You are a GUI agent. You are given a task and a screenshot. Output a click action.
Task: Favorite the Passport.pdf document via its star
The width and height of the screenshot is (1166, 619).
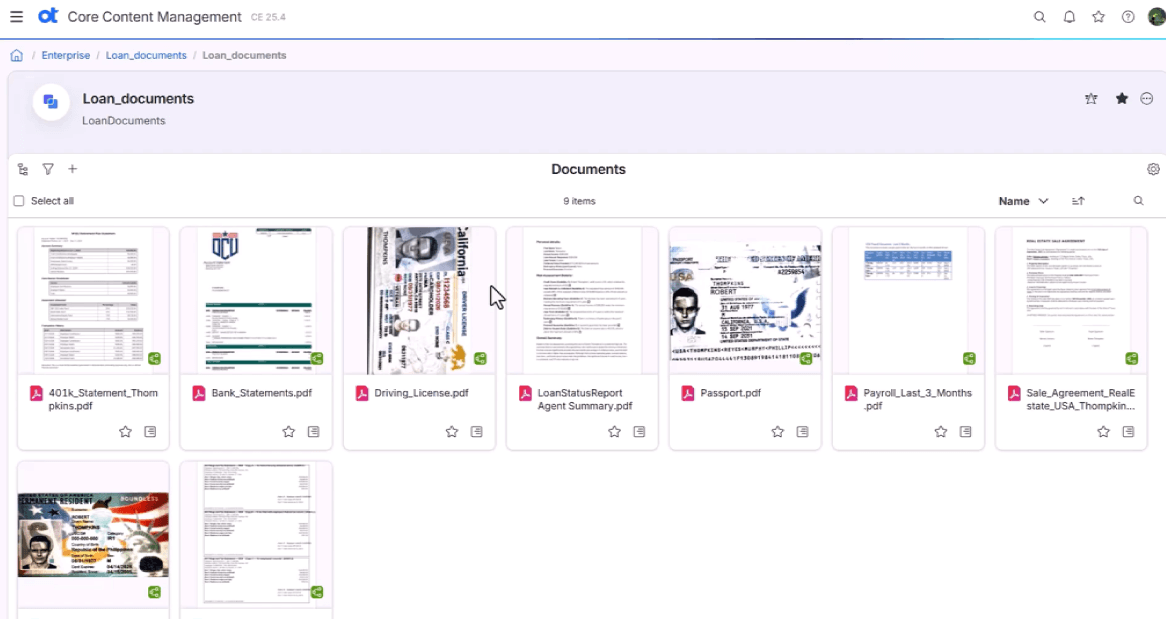(x=777, y=431)
